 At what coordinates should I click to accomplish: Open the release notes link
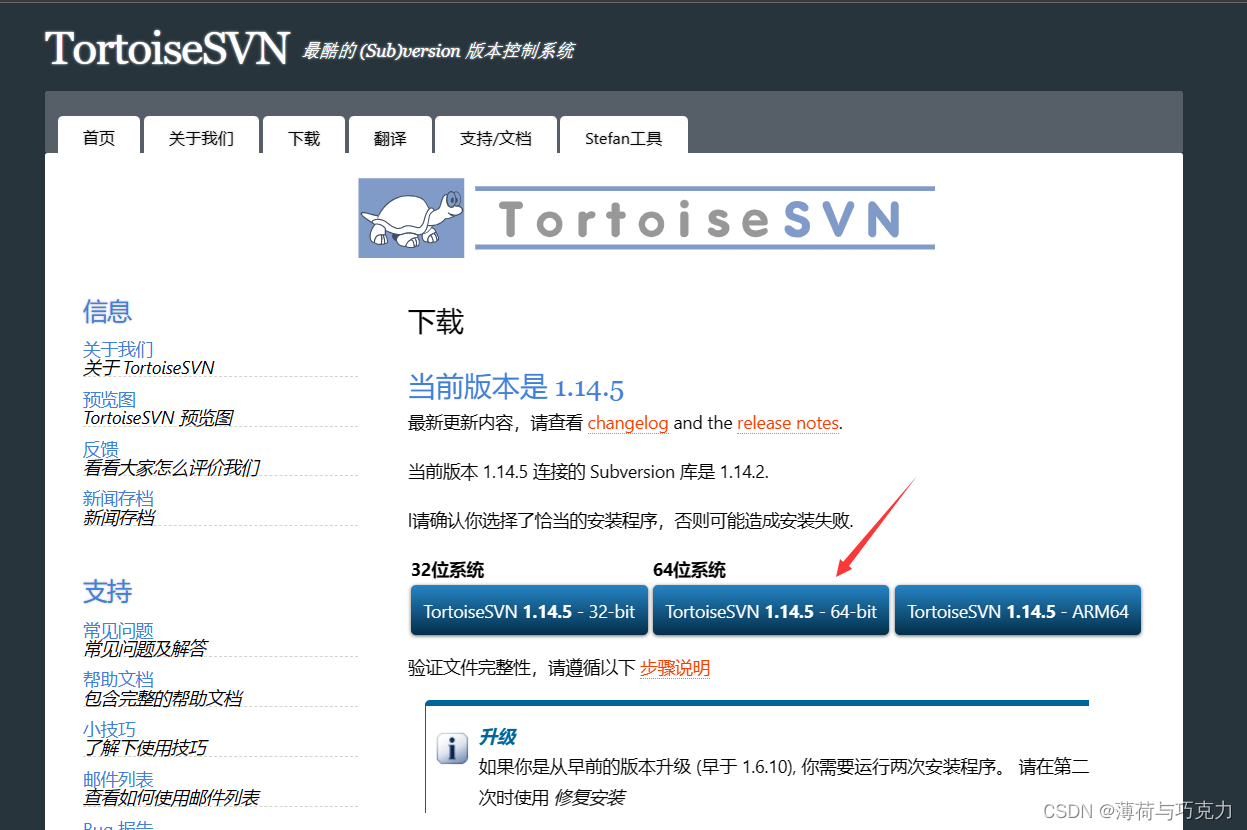pos(788,423)
